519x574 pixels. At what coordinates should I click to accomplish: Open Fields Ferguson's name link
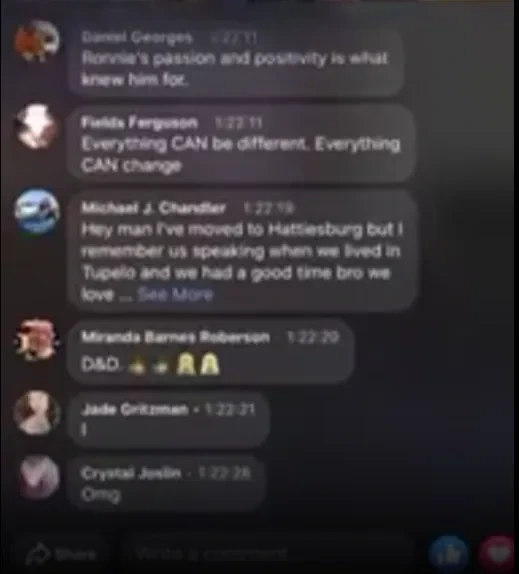point(139,123)
